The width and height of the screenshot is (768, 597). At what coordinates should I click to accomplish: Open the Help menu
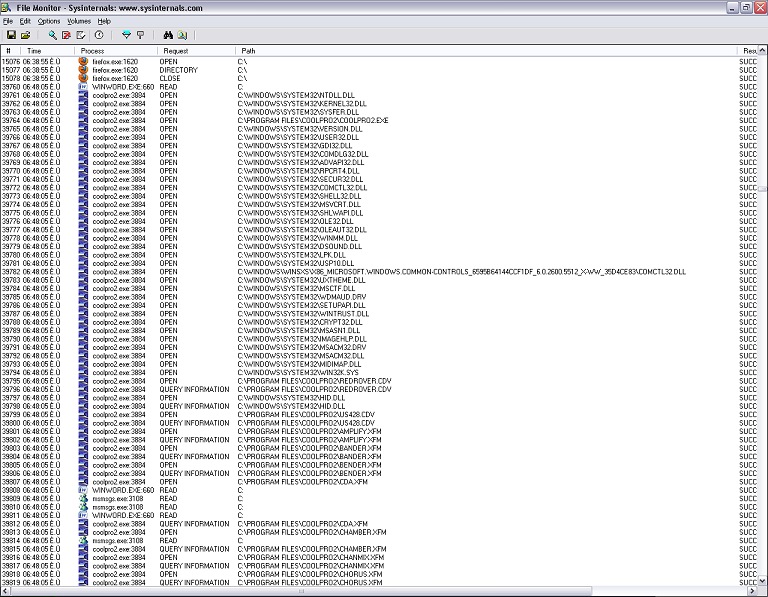(104, 21)
